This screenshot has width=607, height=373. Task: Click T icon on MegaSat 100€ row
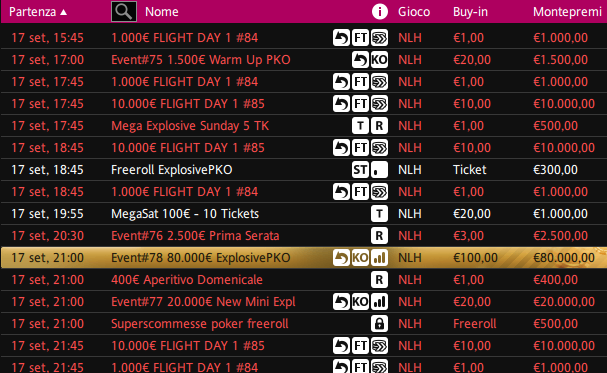tap(379, 214)
